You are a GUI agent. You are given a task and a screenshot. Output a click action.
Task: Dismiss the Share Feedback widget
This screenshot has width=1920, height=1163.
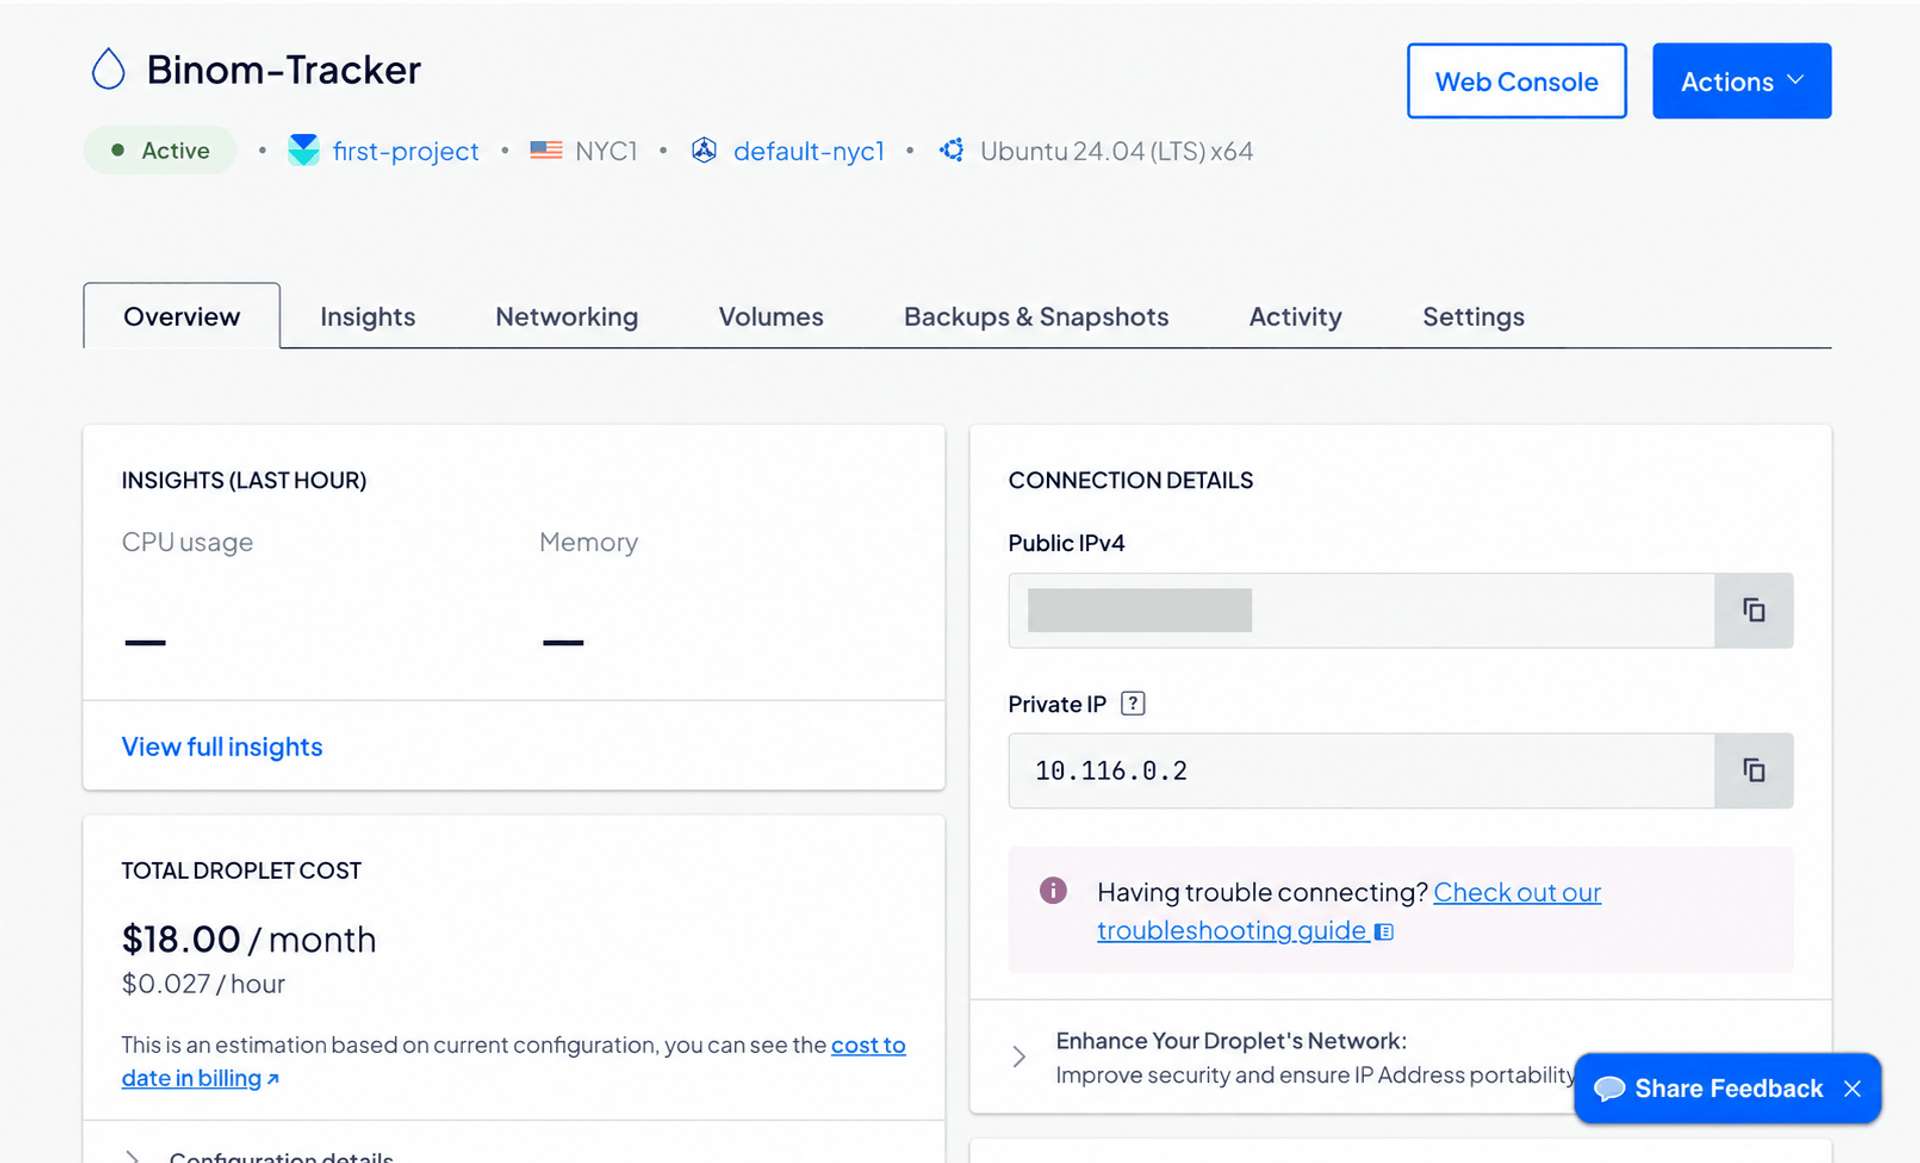tap(1852, 1088)
